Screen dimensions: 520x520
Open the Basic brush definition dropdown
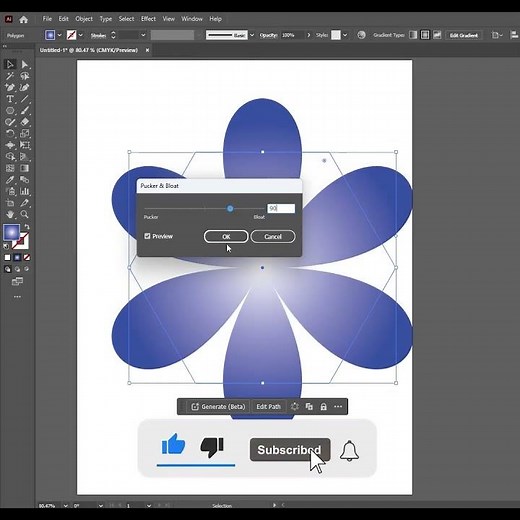[x=252, y=35]
